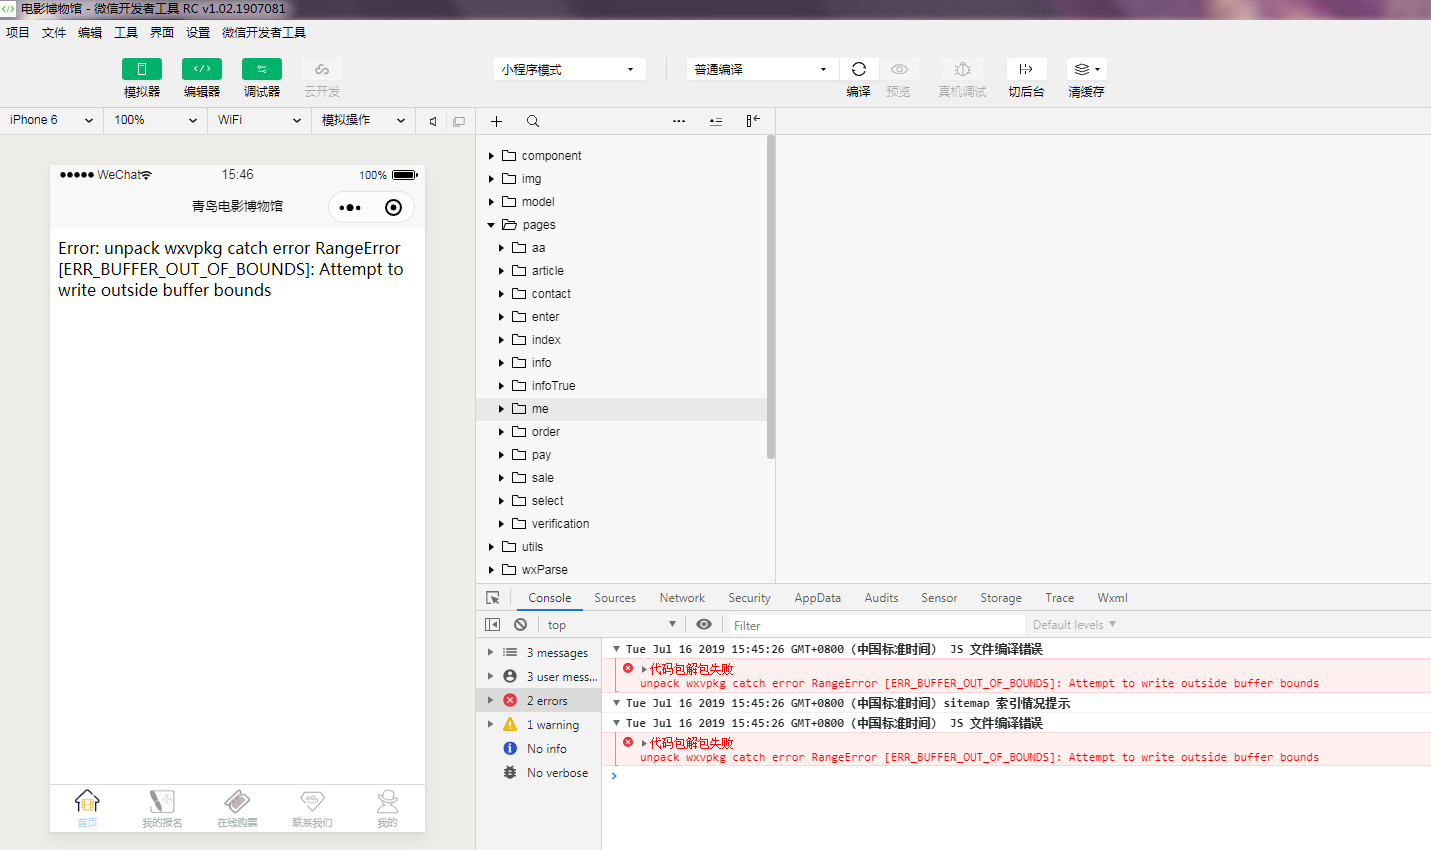Click the compile refresh icon
The height and width of the screenshot is (850, 1431).
click(x=858, y=69)
